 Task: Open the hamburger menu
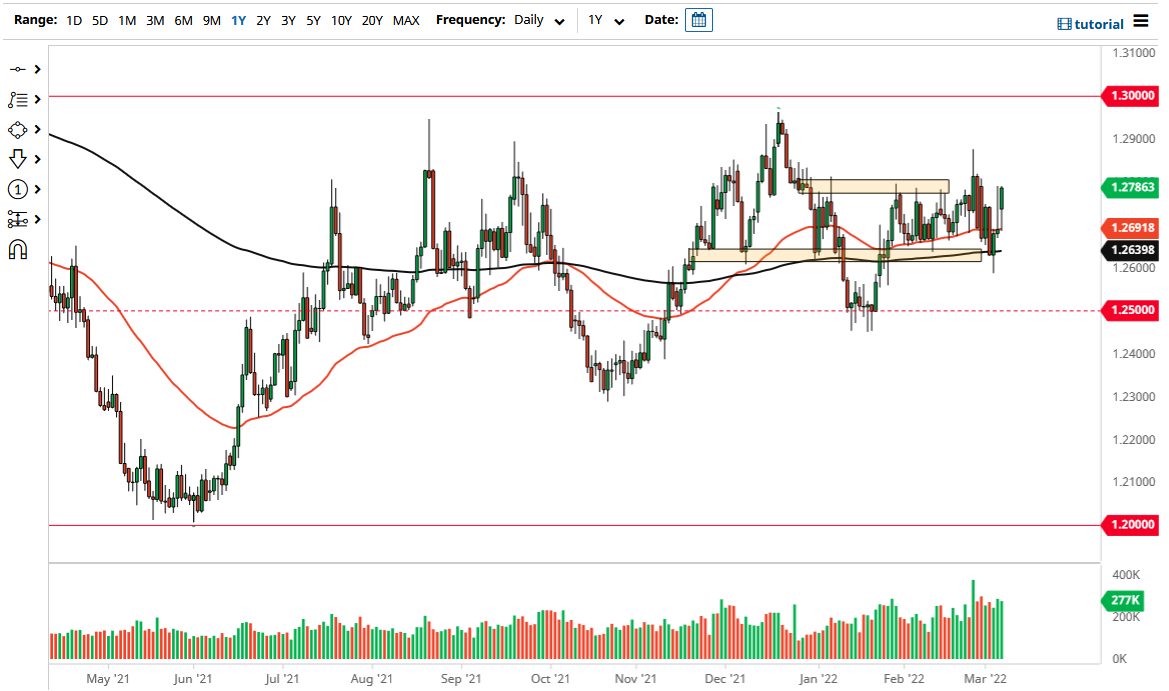click(1142, 21)
